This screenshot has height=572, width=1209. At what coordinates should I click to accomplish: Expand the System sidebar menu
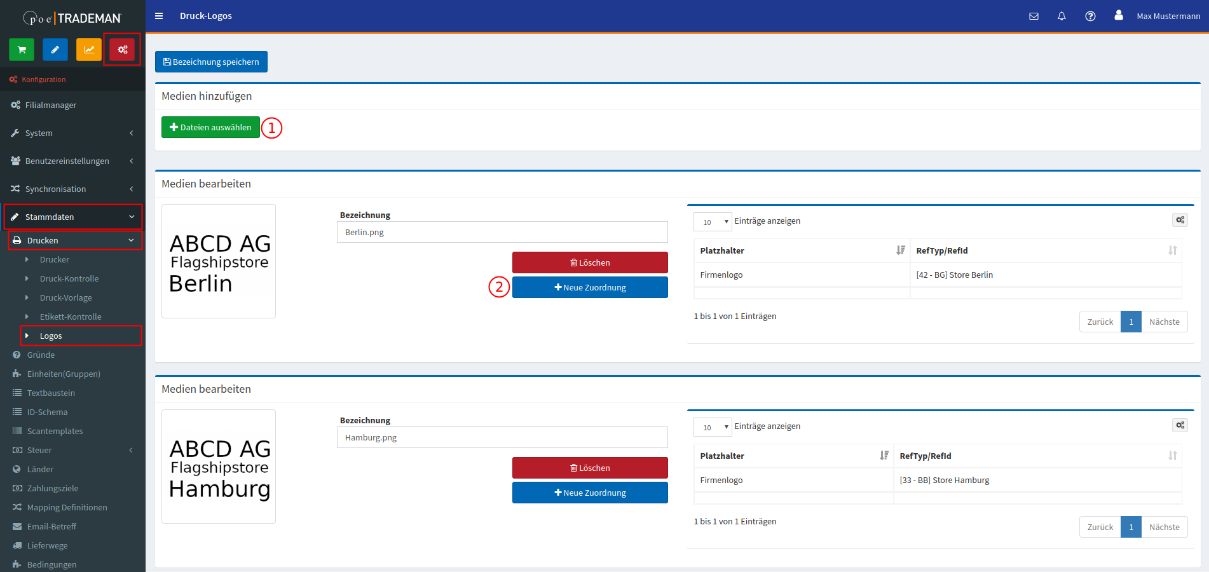click(72, 133)
